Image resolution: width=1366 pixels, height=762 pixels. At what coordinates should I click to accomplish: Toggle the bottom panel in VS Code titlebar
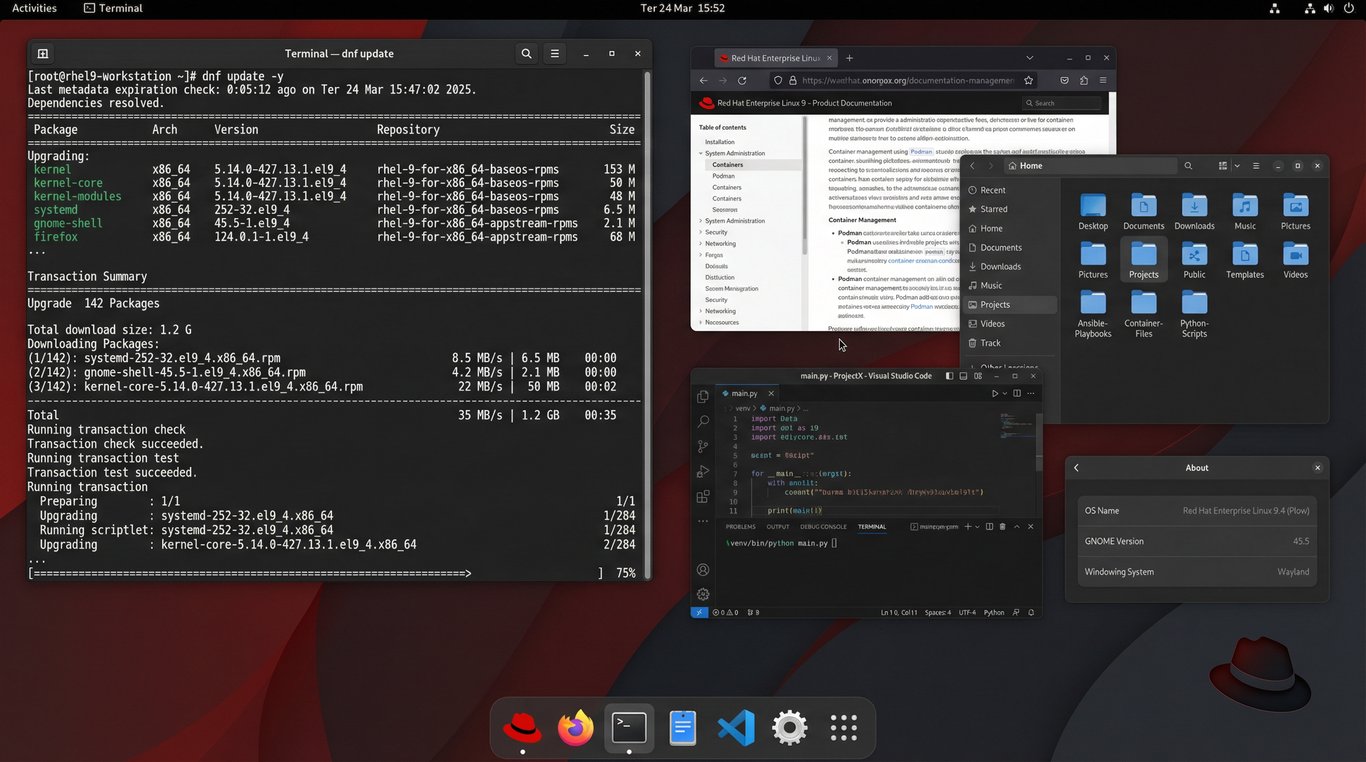click(x=963, y=375)
